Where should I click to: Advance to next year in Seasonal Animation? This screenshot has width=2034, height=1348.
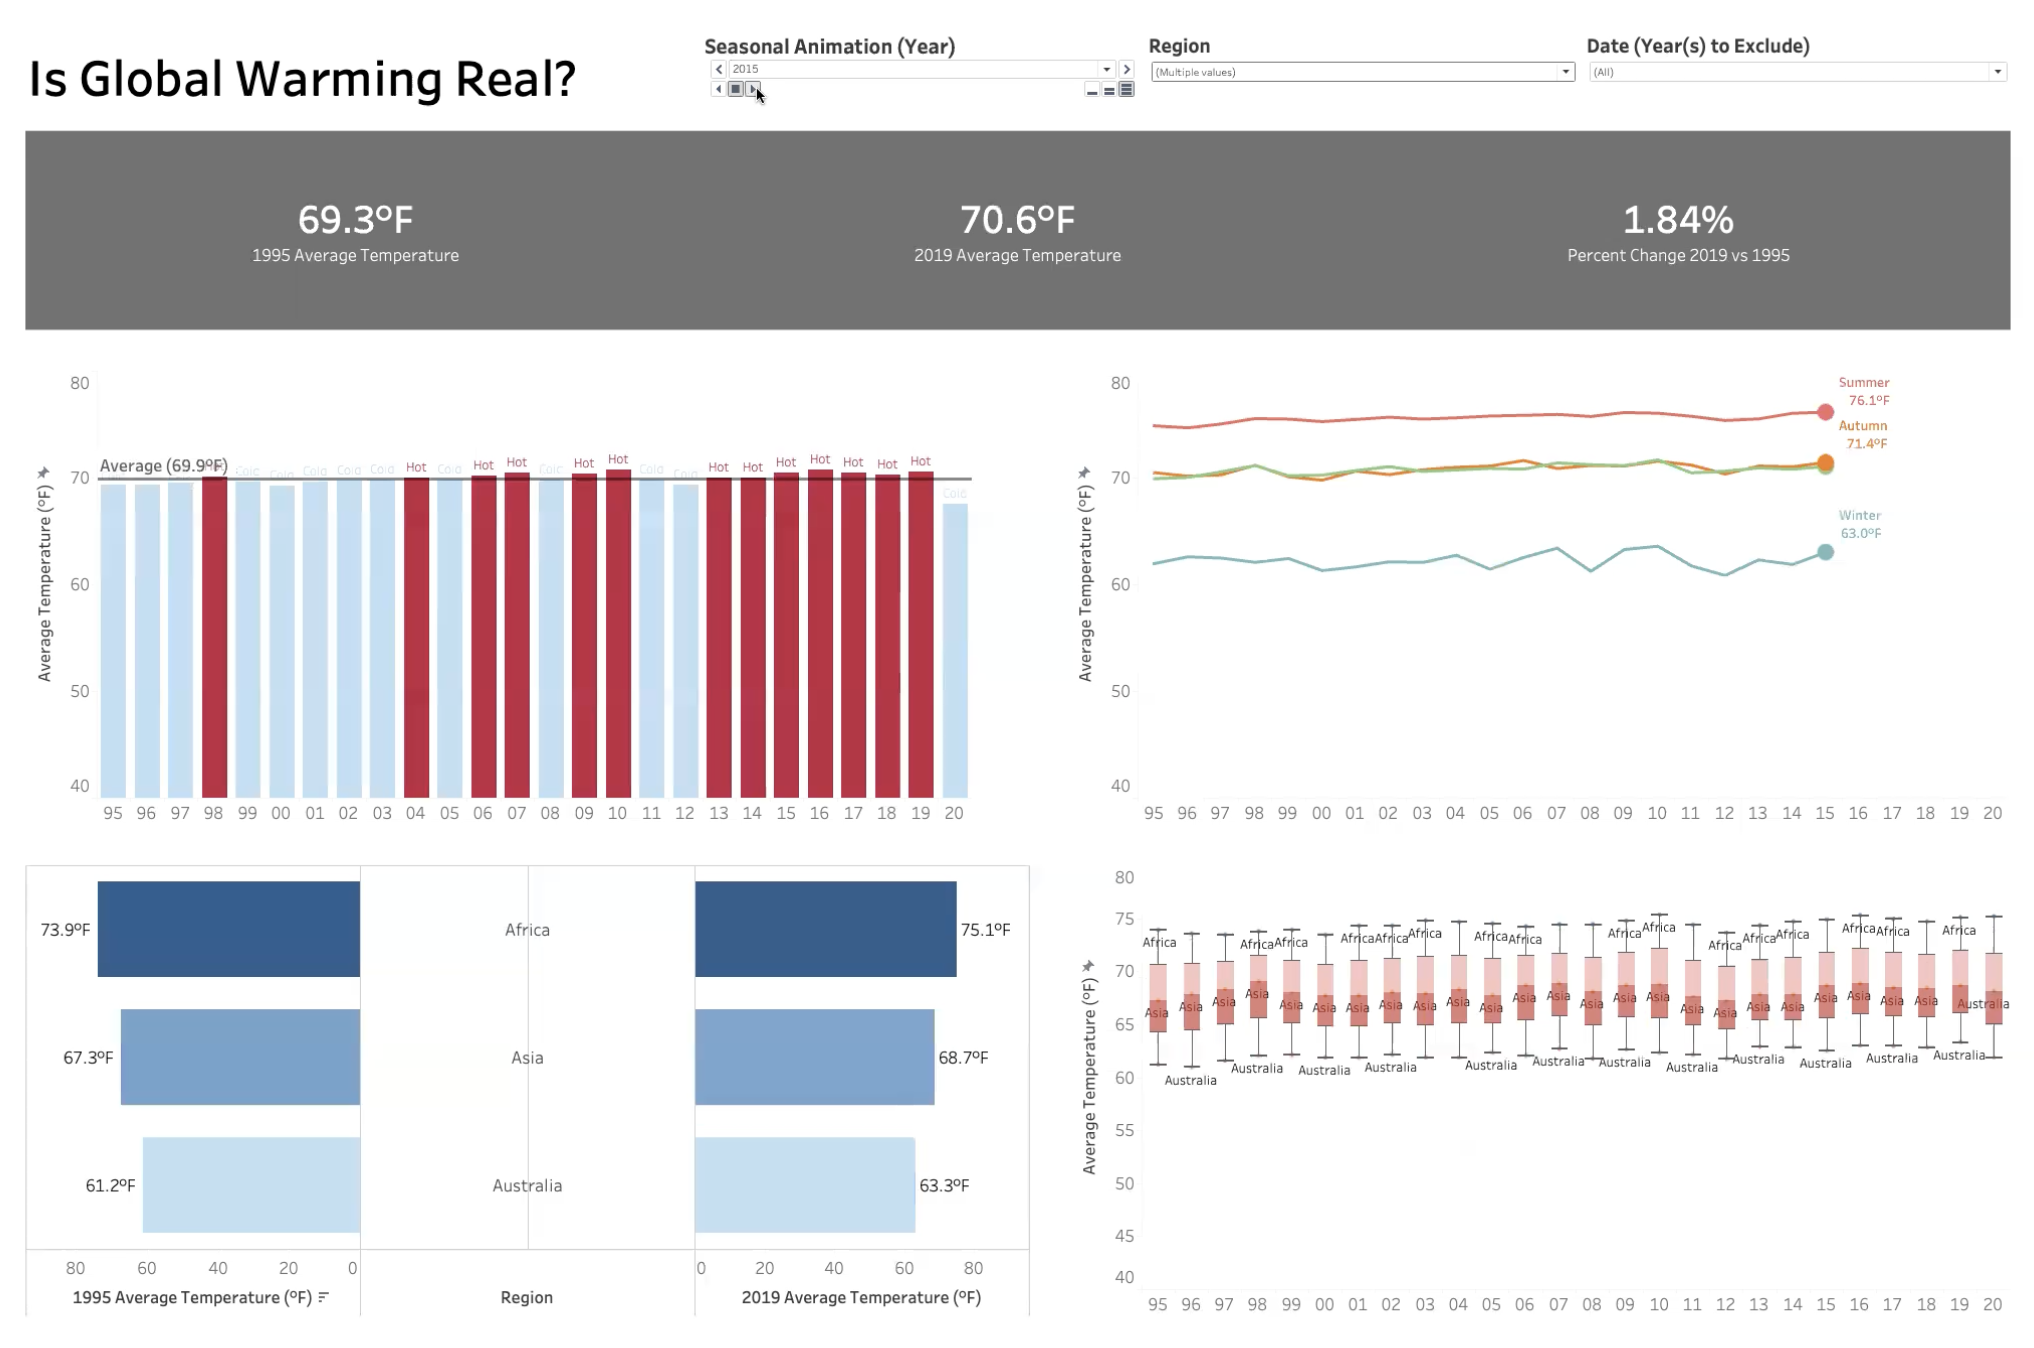tap(1127, 69)
